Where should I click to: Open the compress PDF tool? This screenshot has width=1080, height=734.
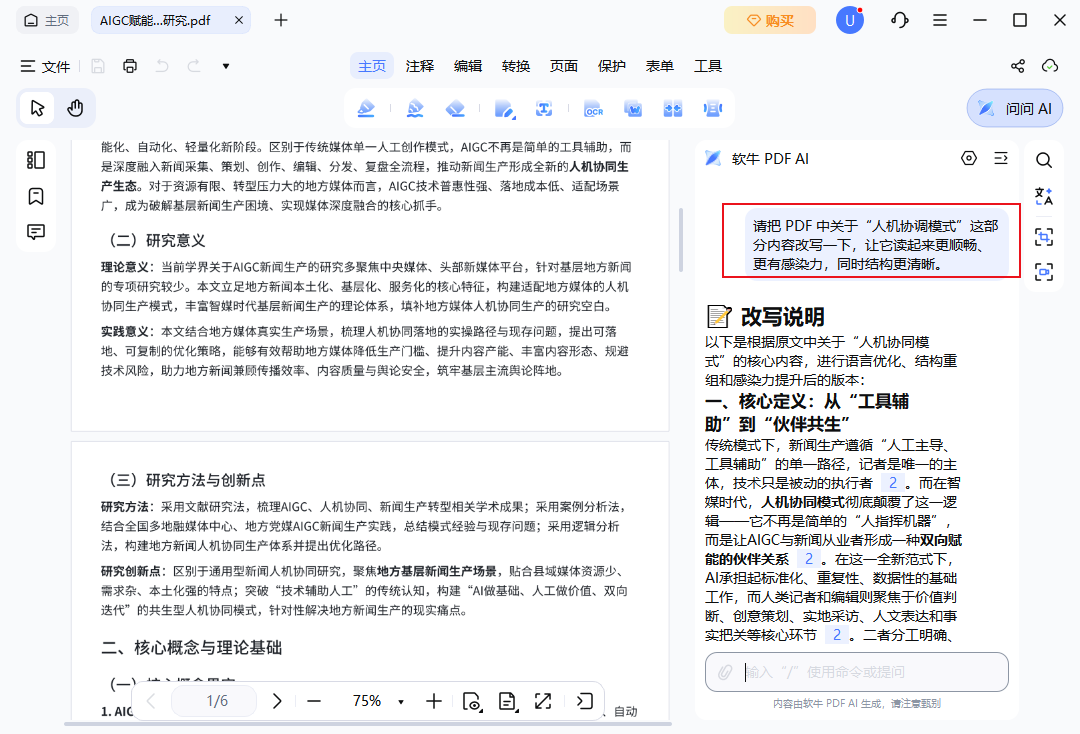click(x=672, y=108)
